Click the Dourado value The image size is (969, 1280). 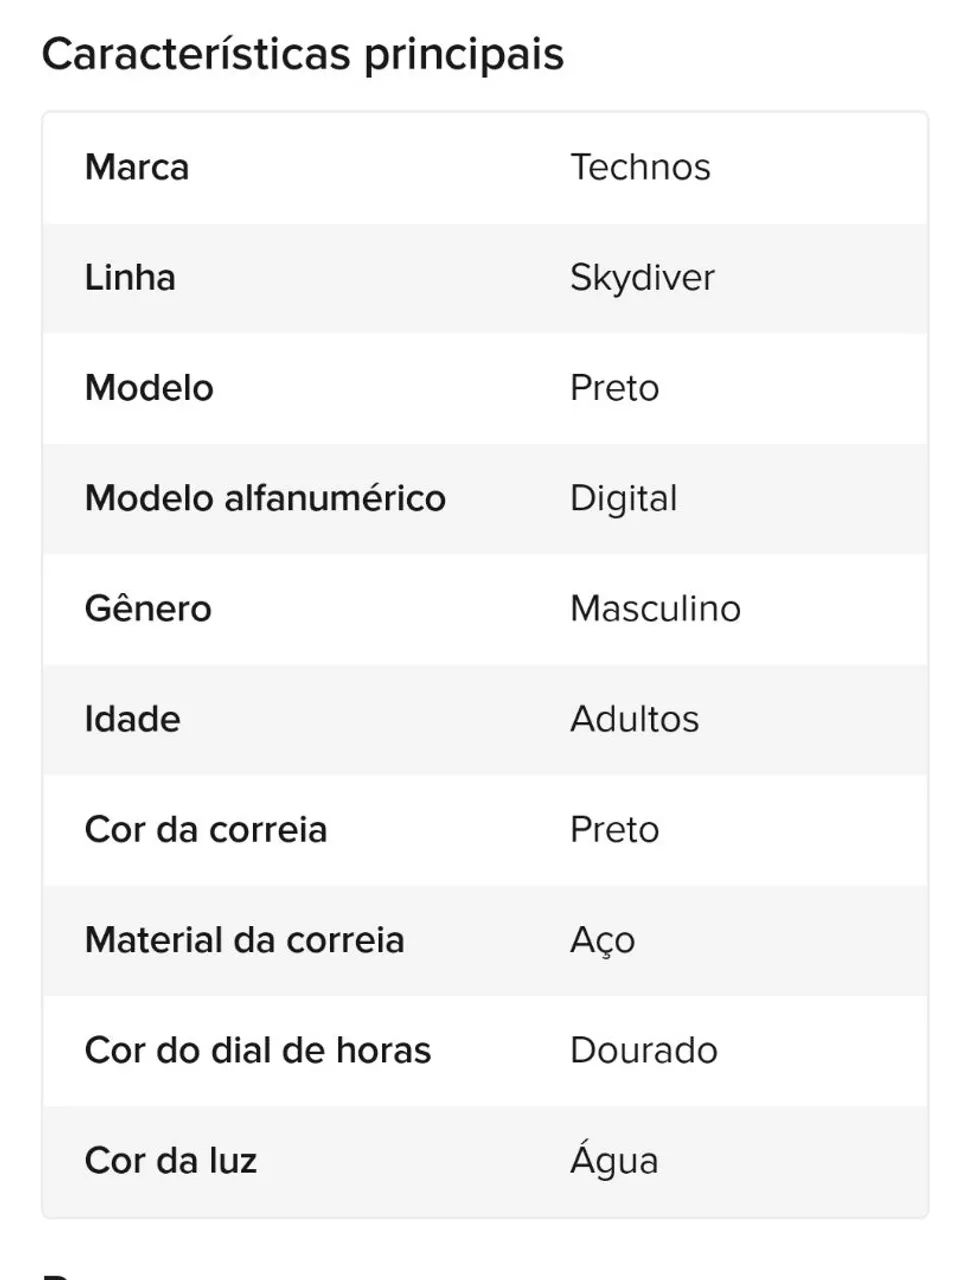(x=643, y=1051)
